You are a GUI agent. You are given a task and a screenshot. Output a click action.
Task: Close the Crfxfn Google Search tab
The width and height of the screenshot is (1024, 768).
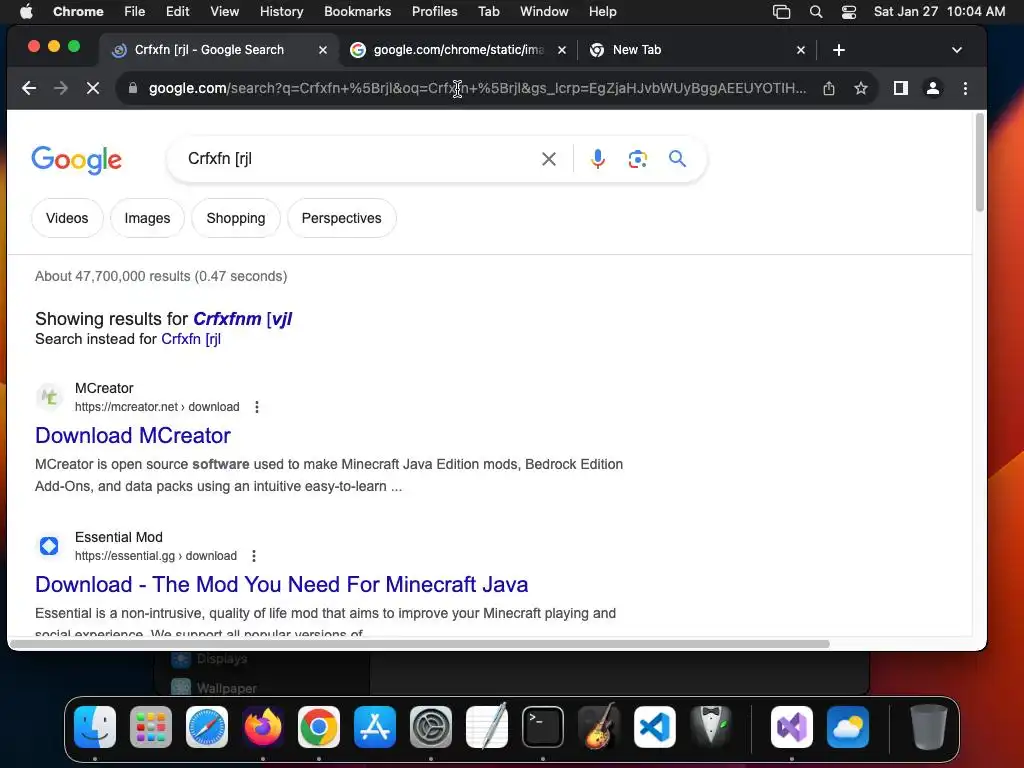(323, 50)
